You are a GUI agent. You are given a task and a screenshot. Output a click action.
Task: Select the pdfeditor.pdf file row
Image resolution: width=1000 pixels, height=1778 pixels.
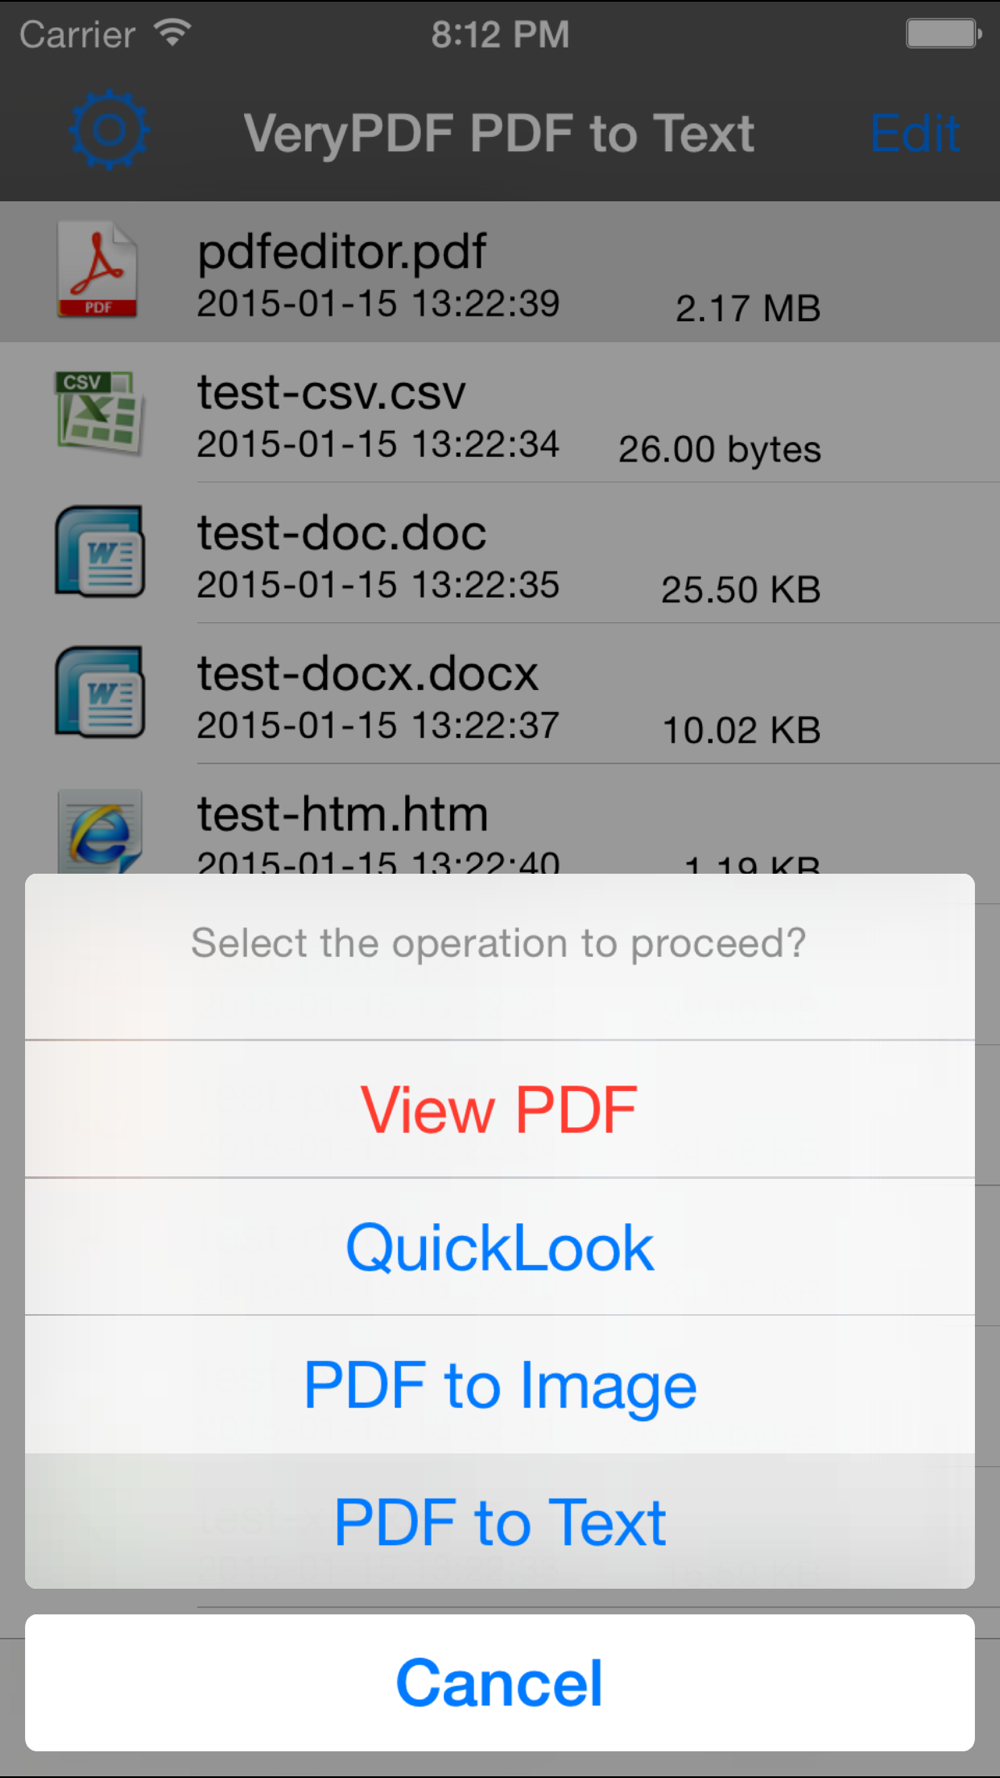point(500,272)
